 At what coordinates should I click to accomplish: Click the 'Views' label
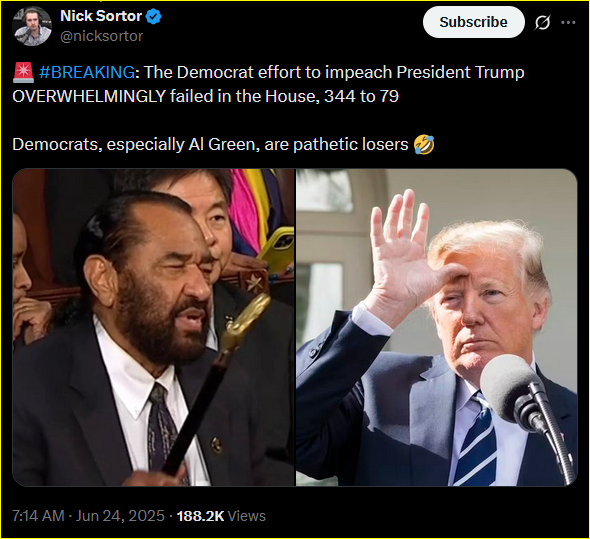(x=246, y=516)
